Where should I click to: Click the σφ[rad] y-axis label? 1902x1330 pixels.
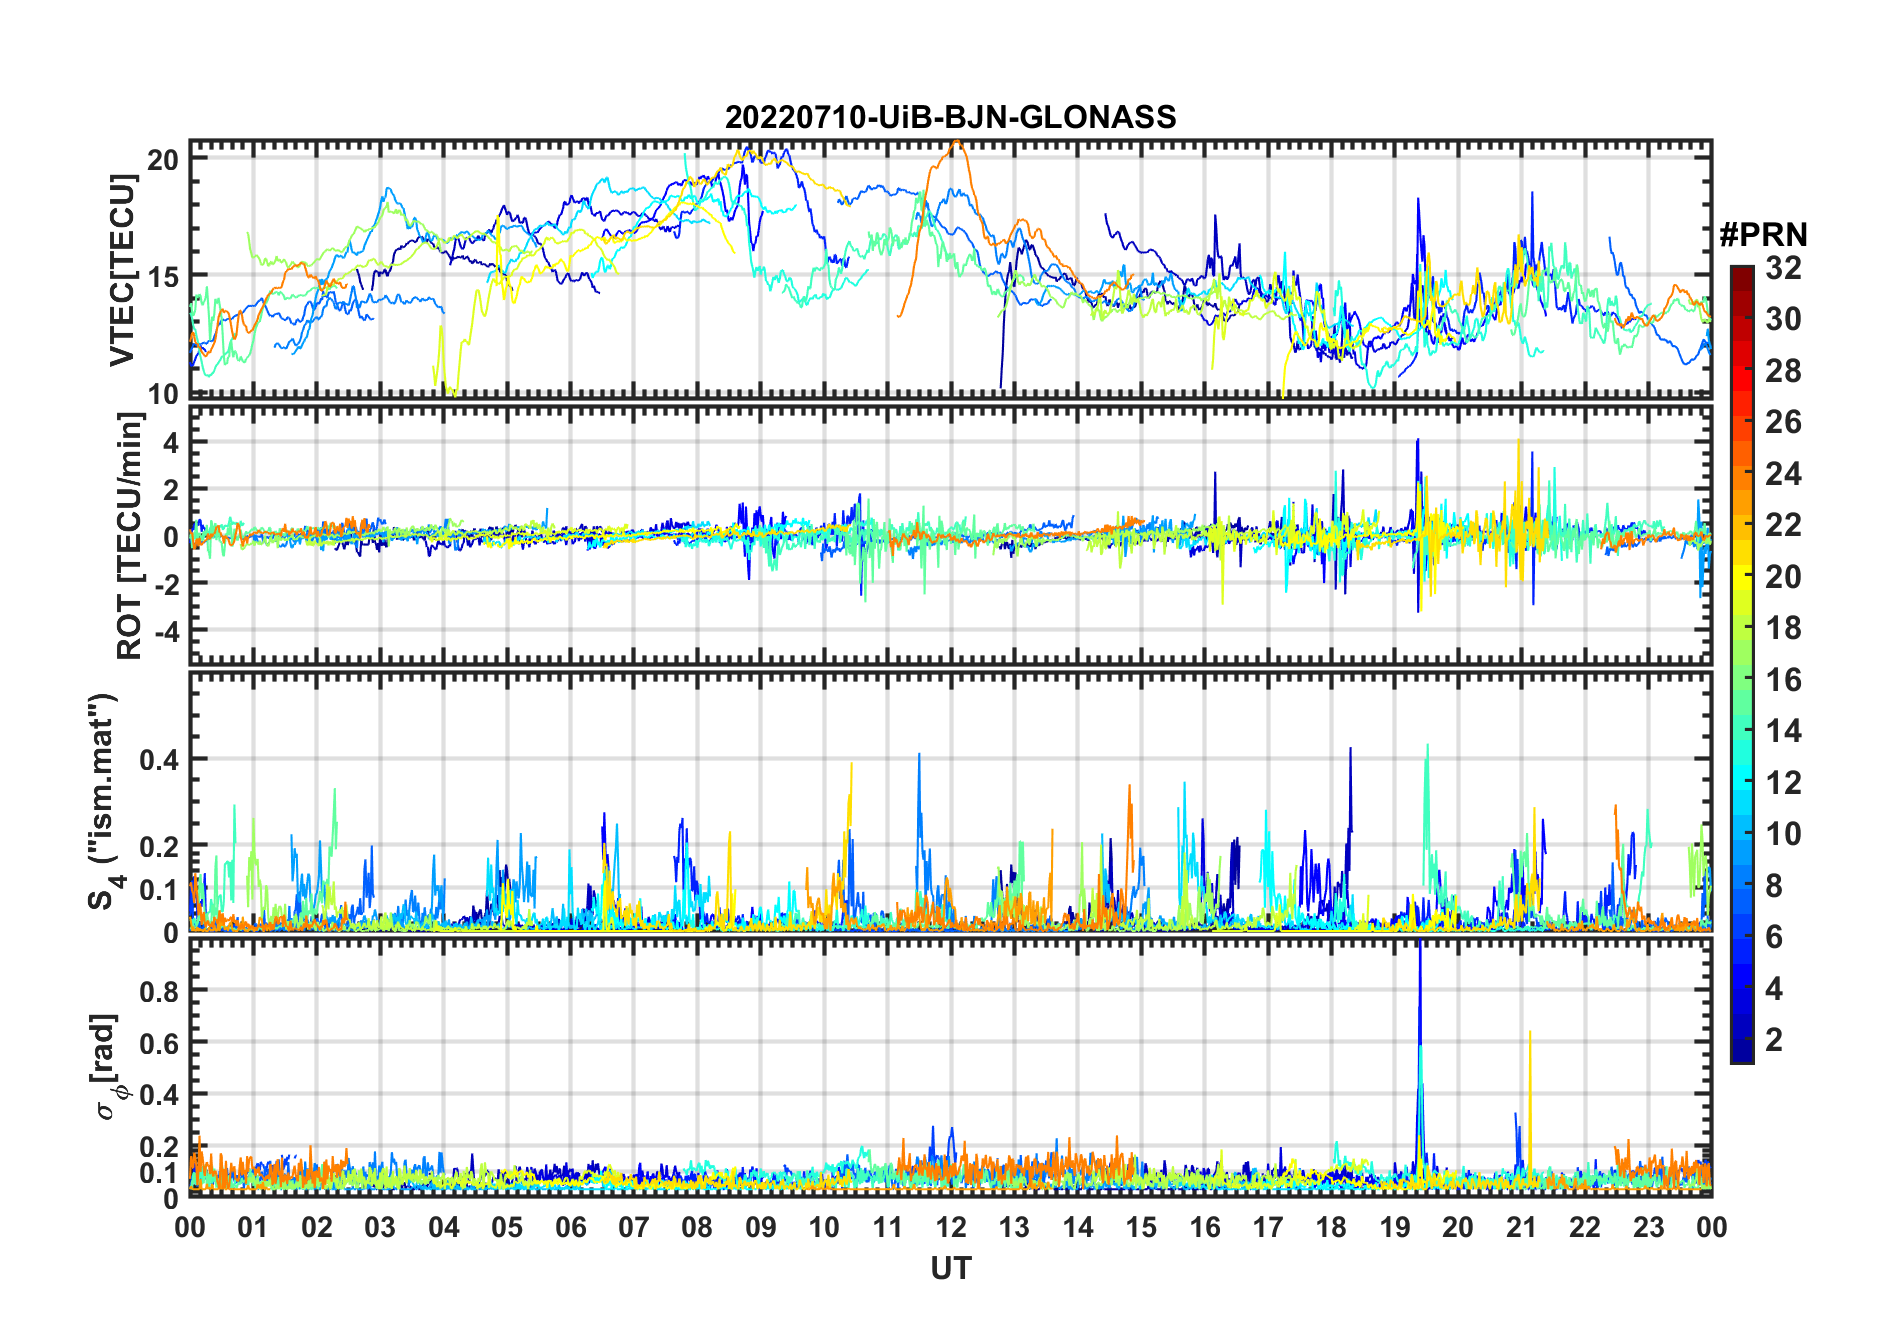click(107, 1067)
